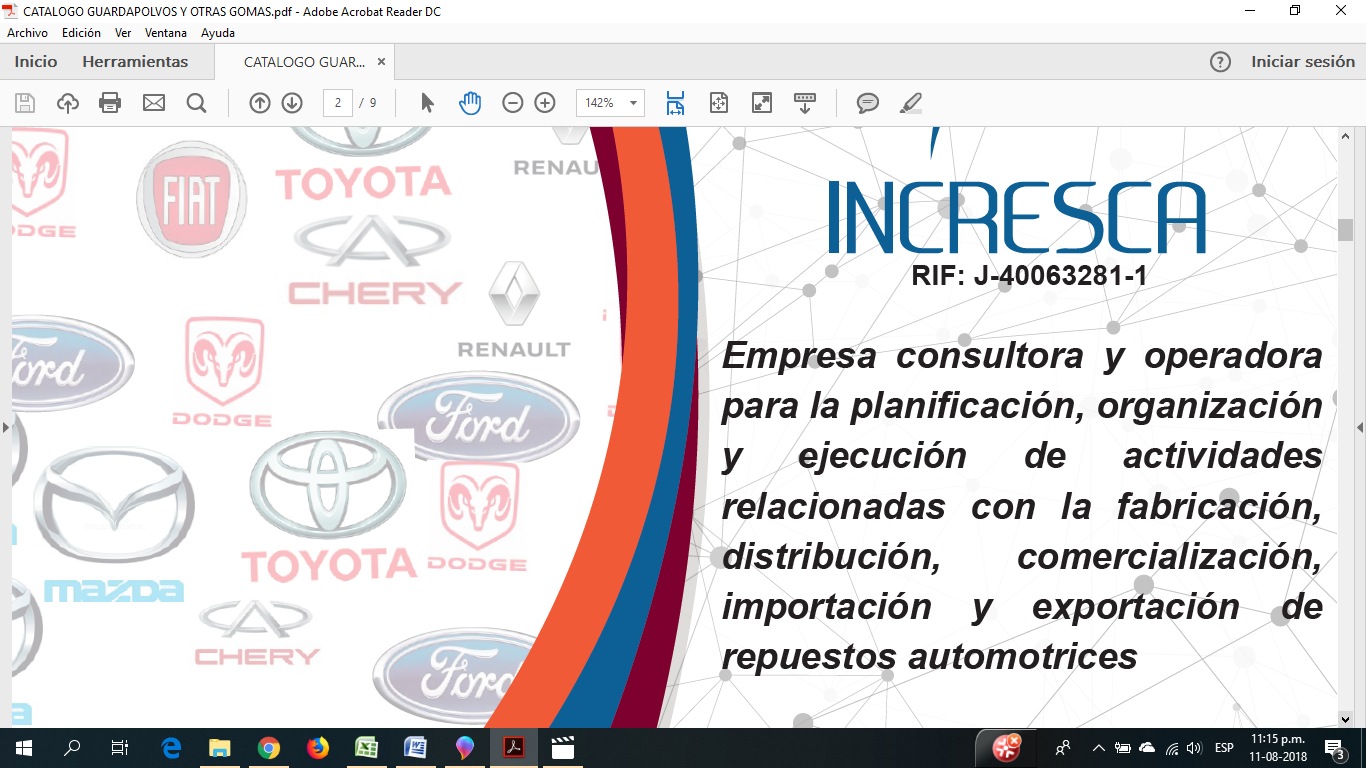
Task: Click the help question mark icon
Action: coord(1220,62)
